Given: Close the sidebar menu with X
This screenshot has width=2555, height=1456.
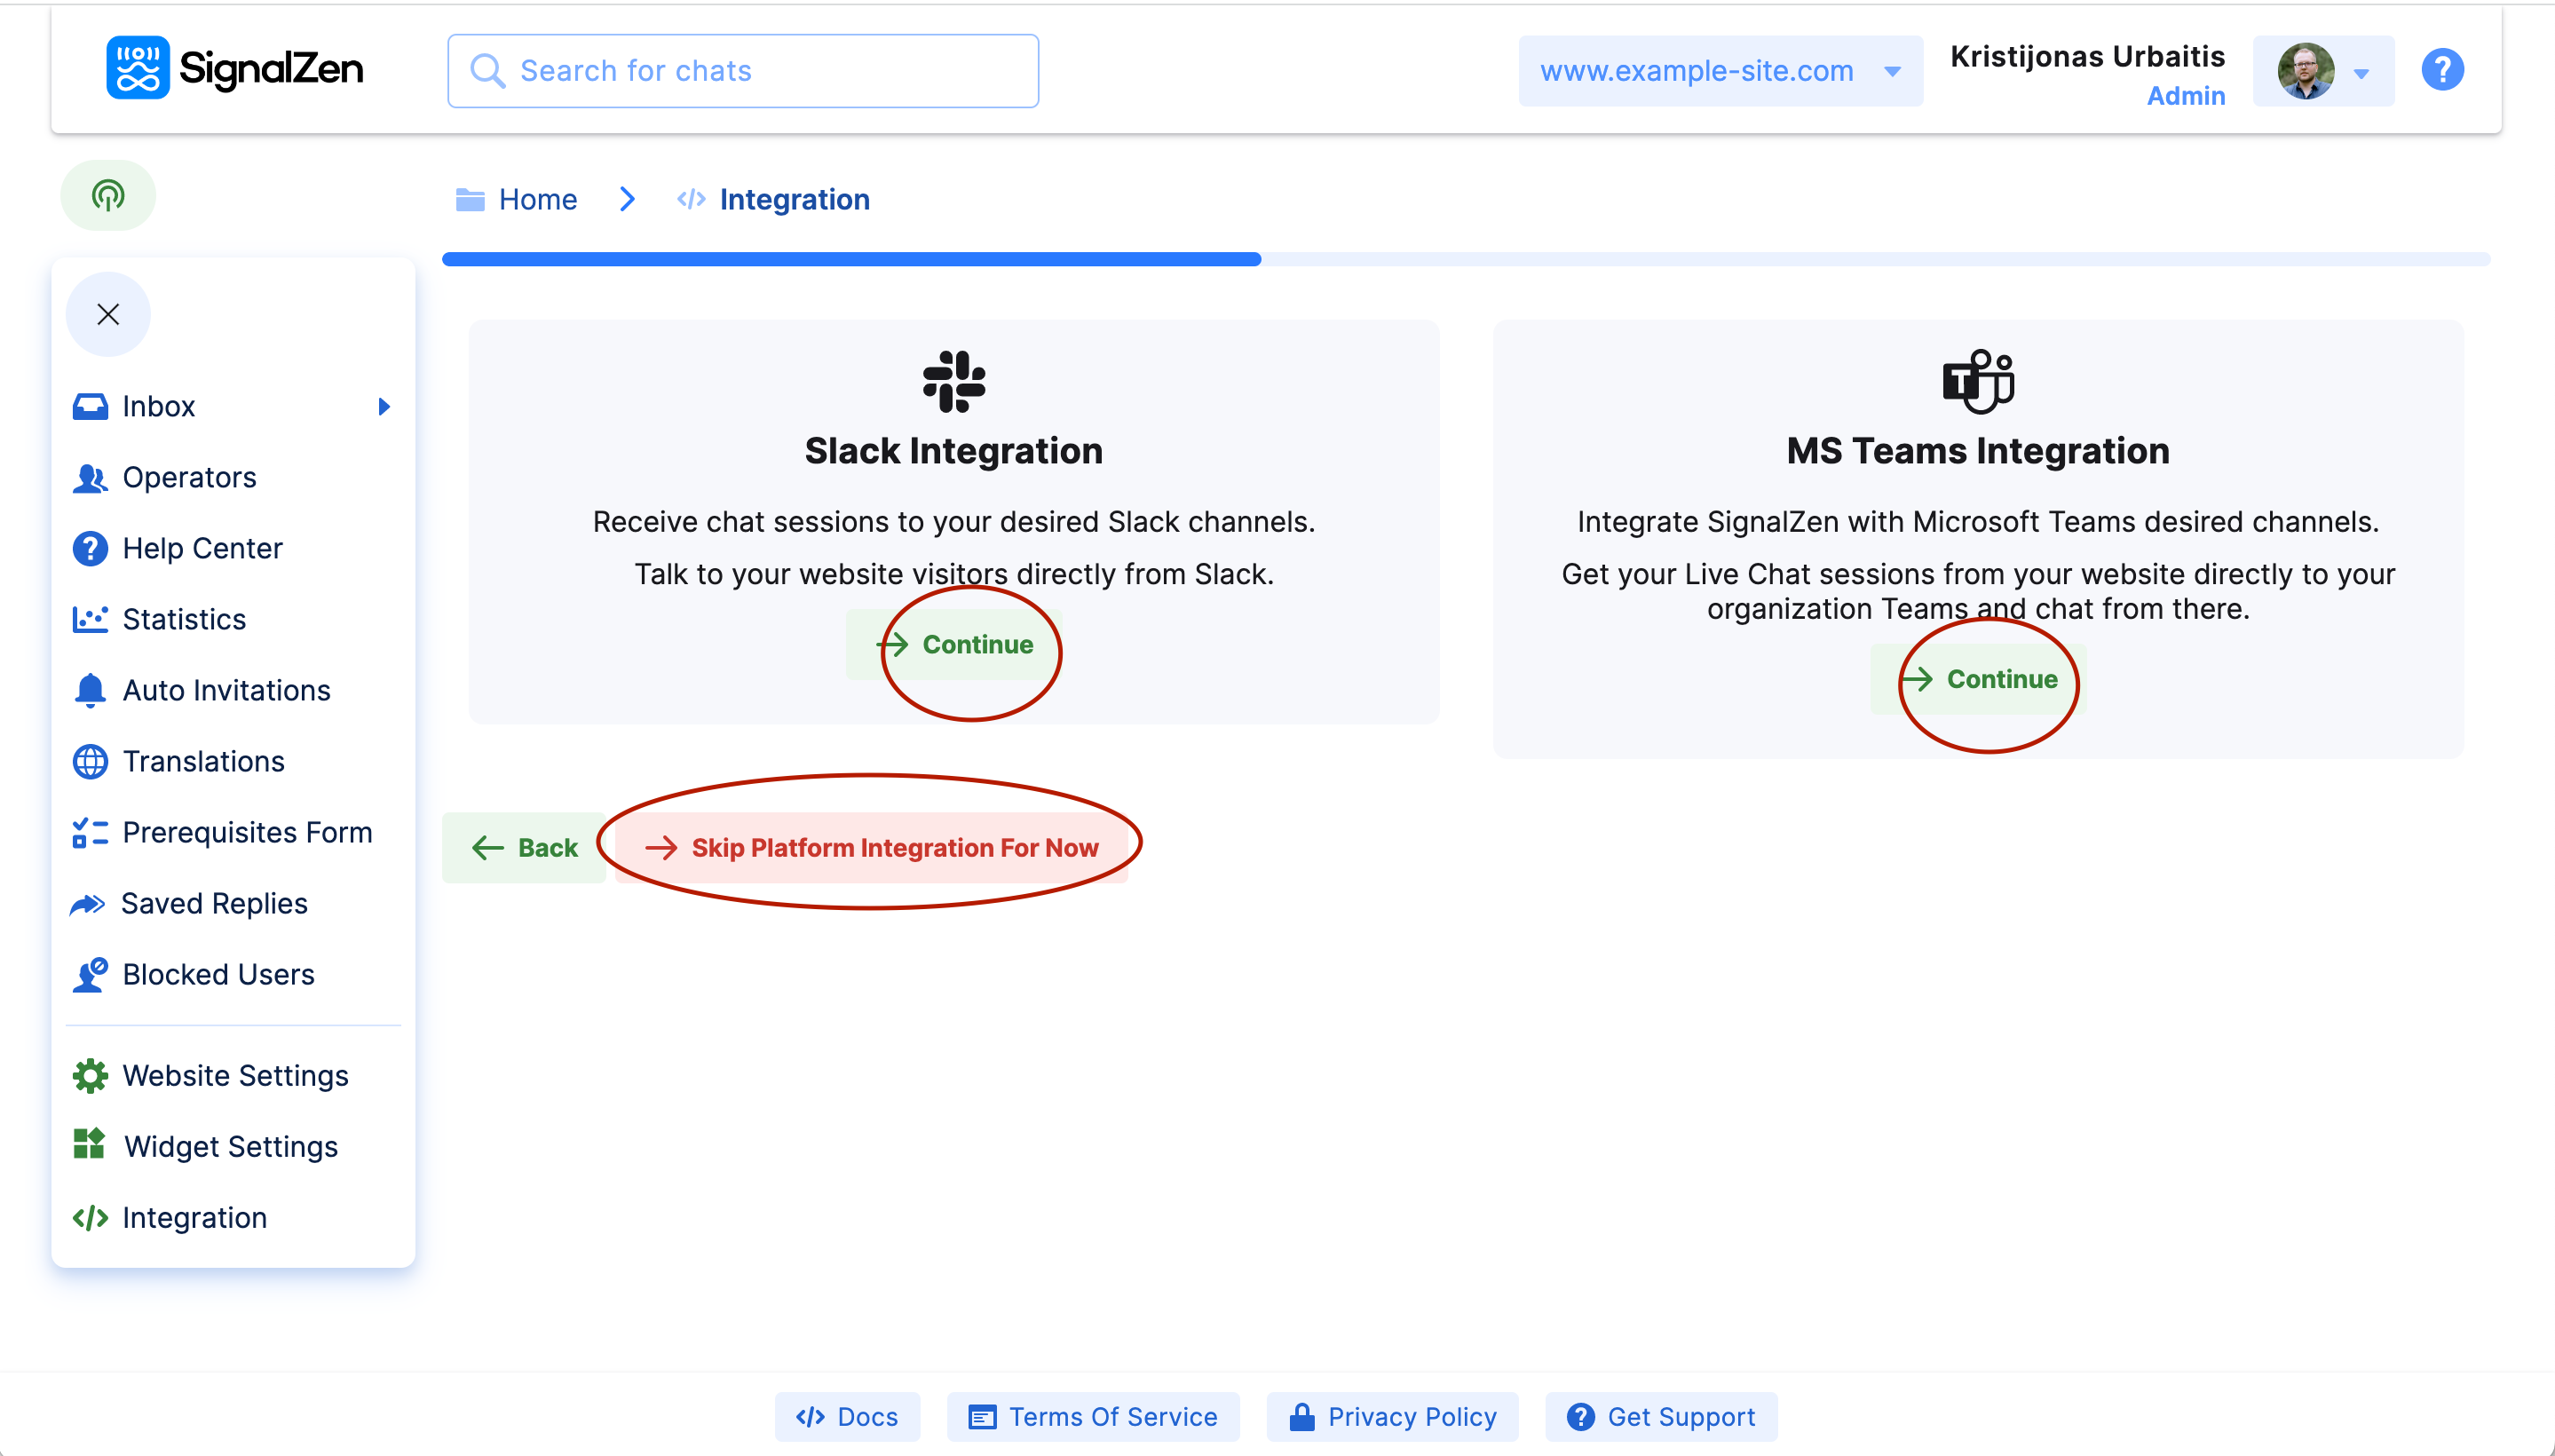Looking at the screenshot, I should click(x=108, y=314).
